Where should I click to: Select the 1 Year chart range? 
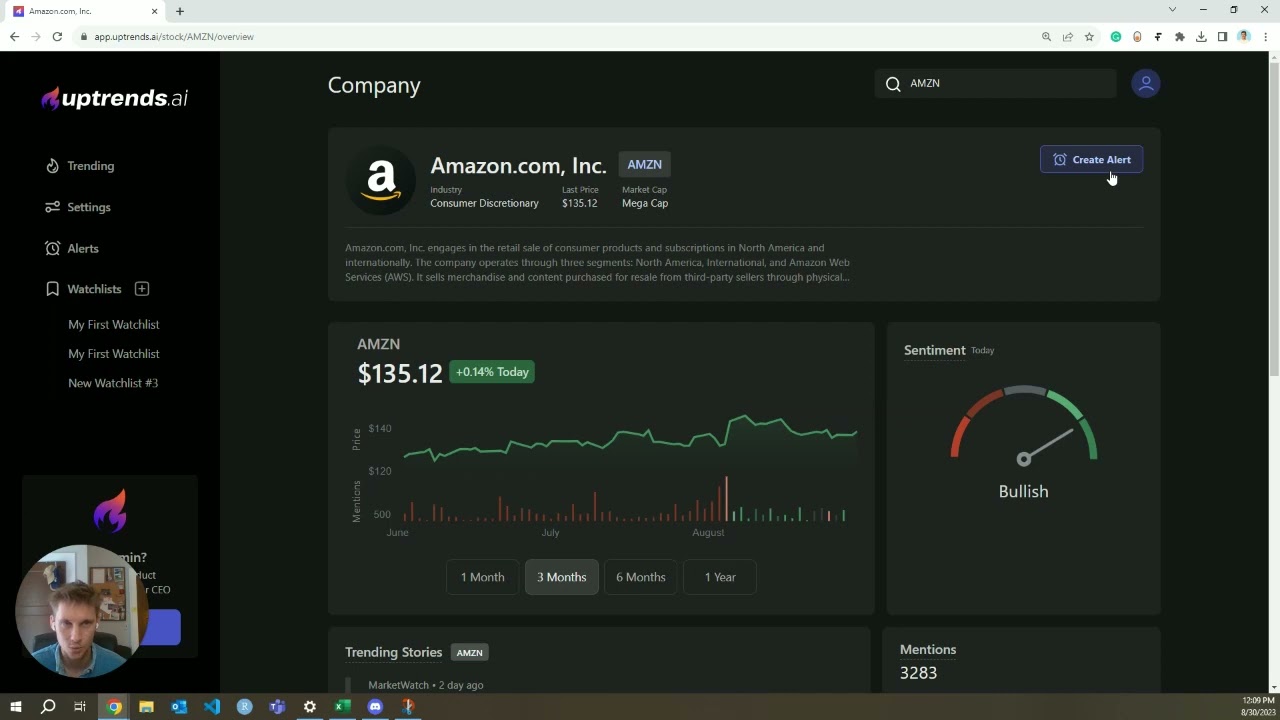(x=720, y=577)
